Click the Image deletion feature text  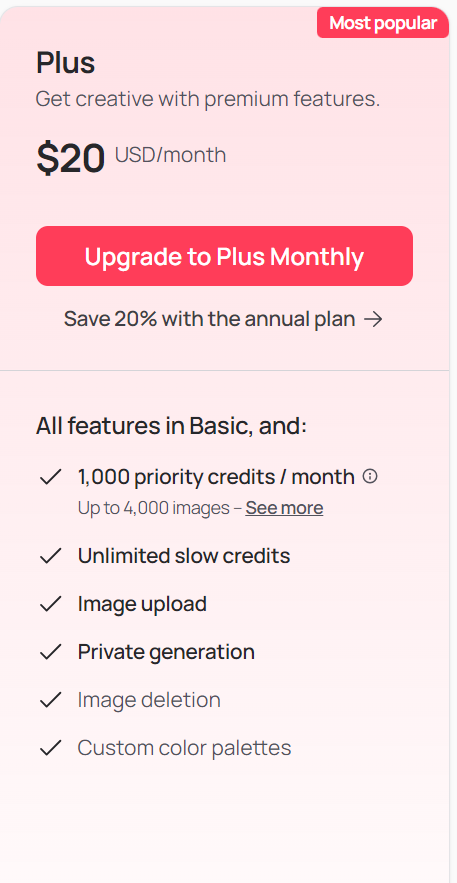(x=149, y=700)
